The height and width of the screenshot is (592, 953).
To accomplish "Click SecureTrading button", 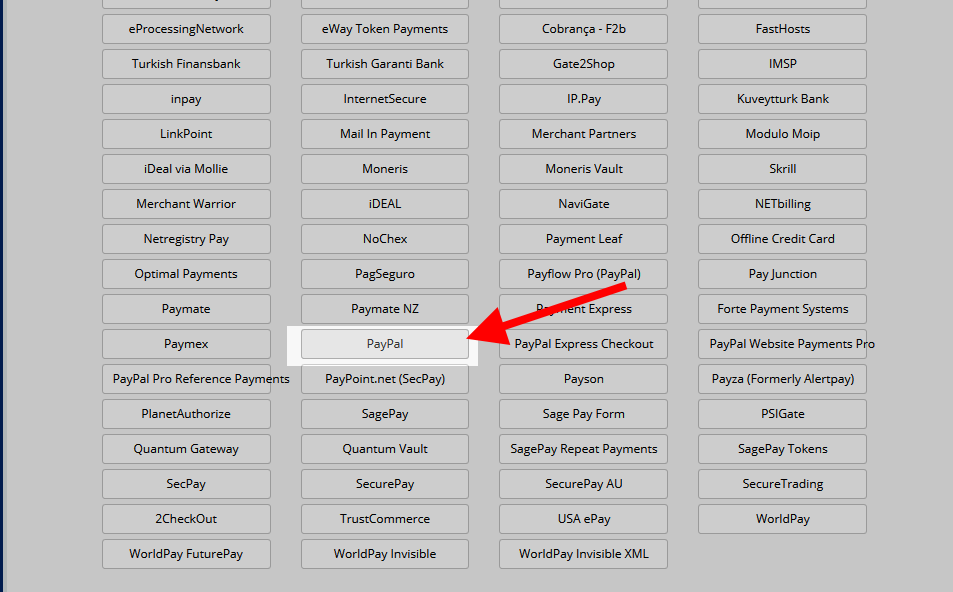I will [782, 484].
